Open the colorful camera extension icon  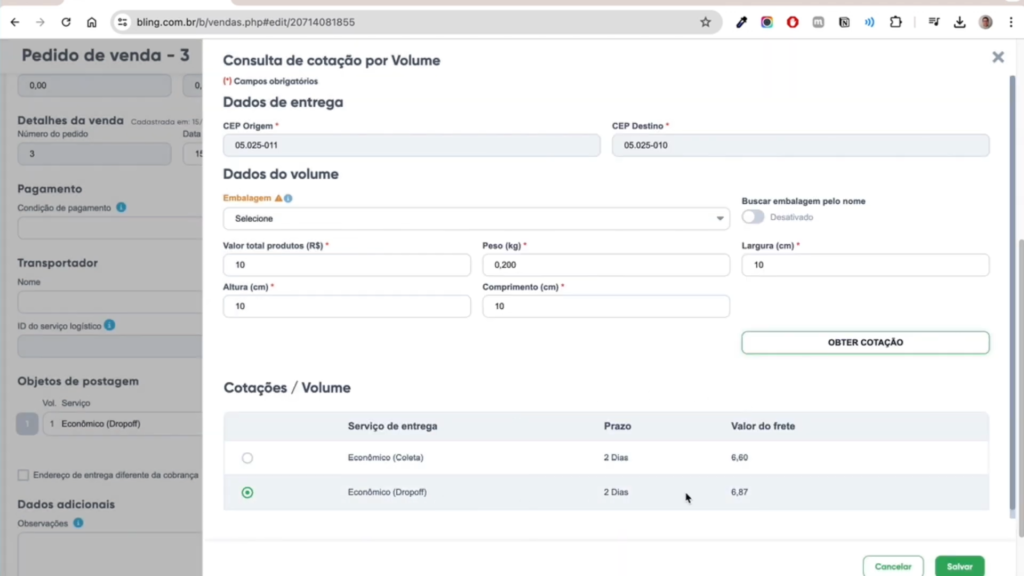tap(767, 22)
